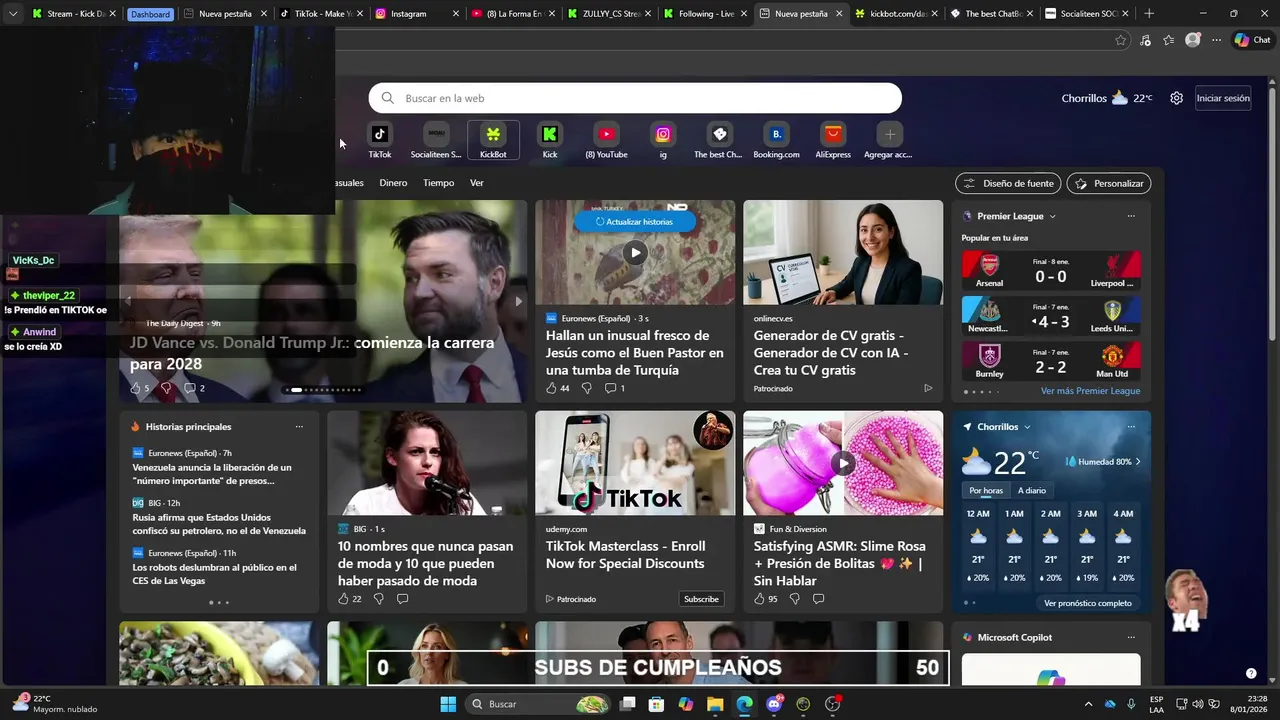1280x720 pixels.
Task: Open Ver pronóstico completo link
Action: [x=1088, y=603]
